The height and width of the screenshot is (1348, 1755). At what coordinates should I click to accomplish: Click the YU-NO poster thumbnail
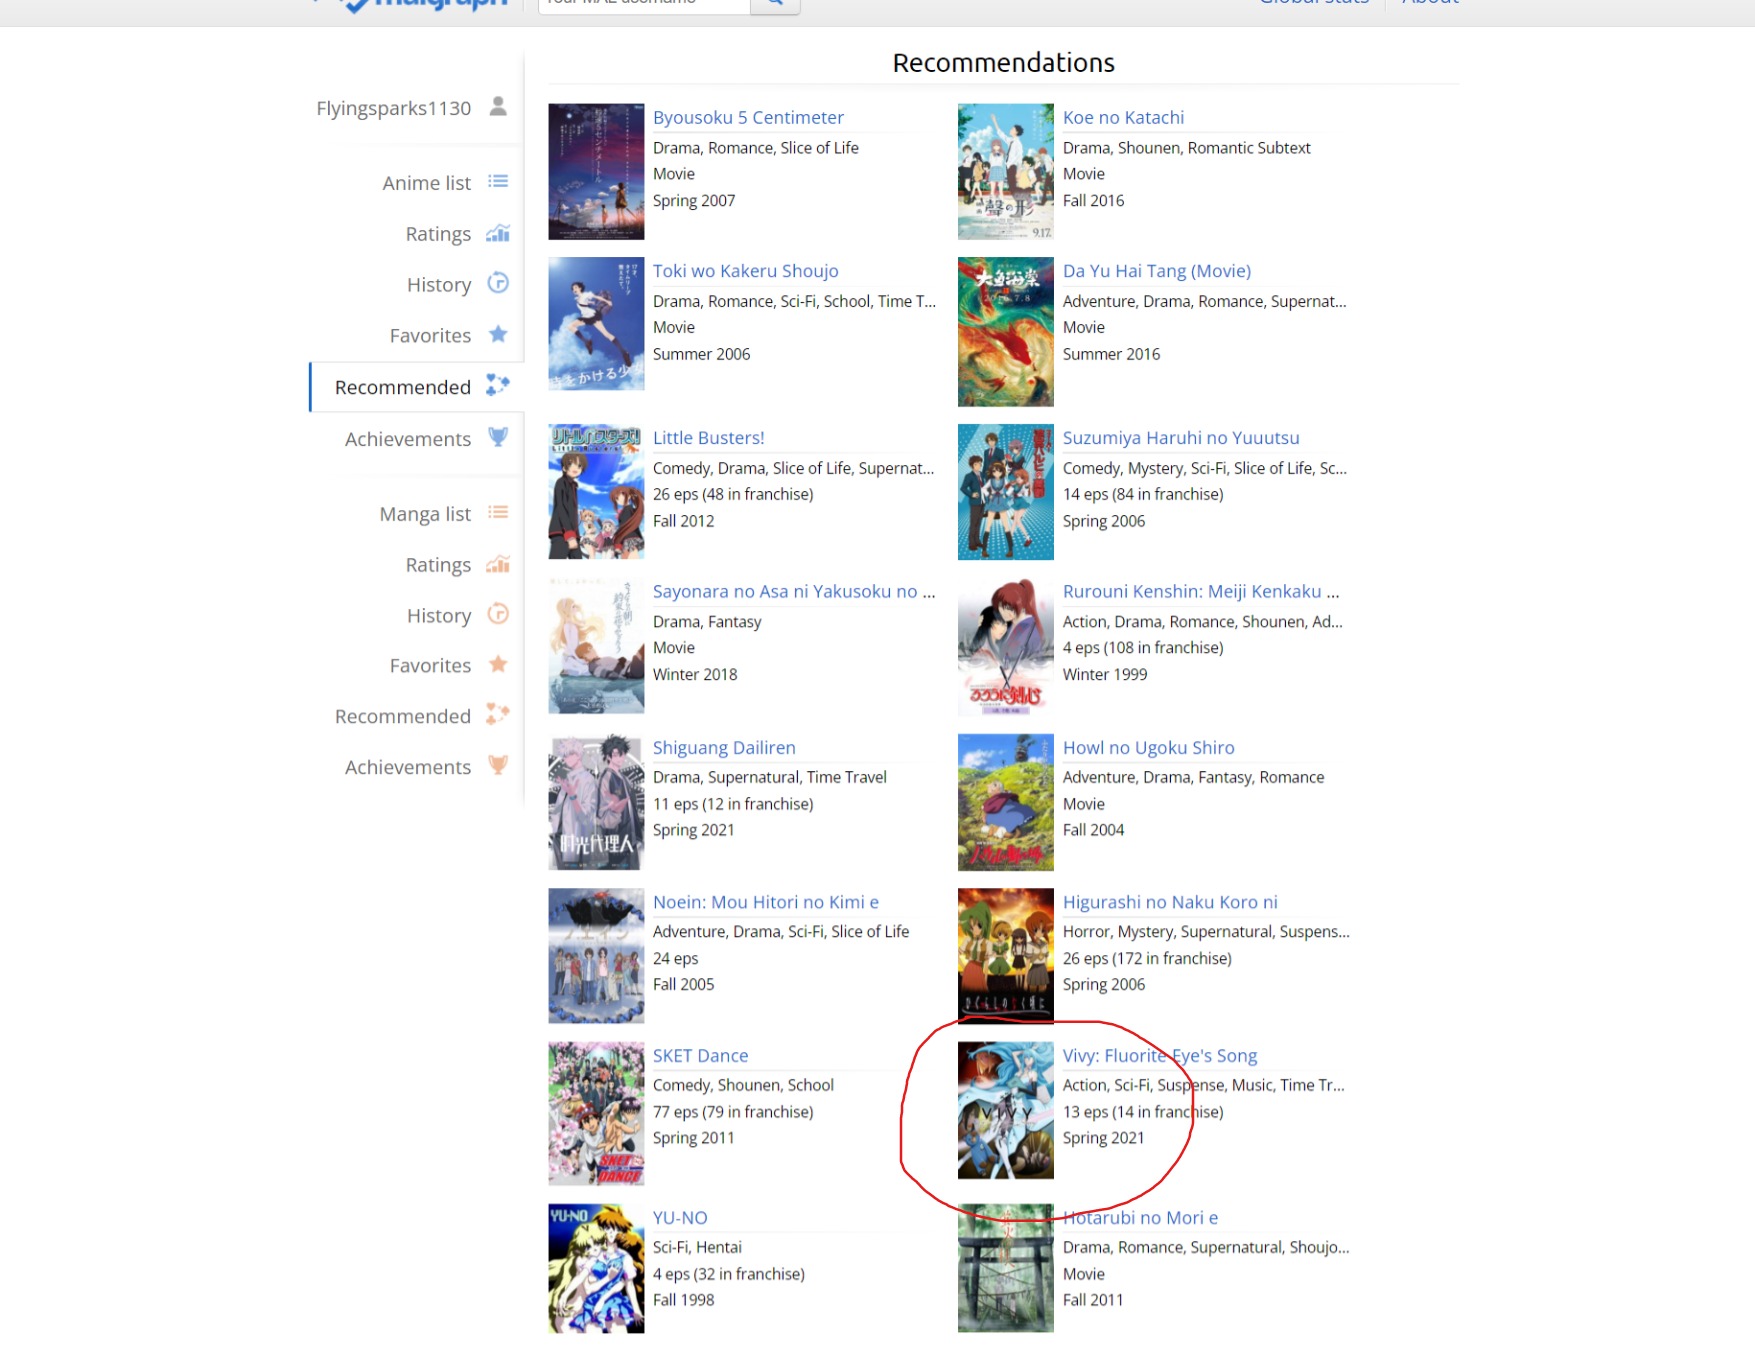[x=596, y=1269]
